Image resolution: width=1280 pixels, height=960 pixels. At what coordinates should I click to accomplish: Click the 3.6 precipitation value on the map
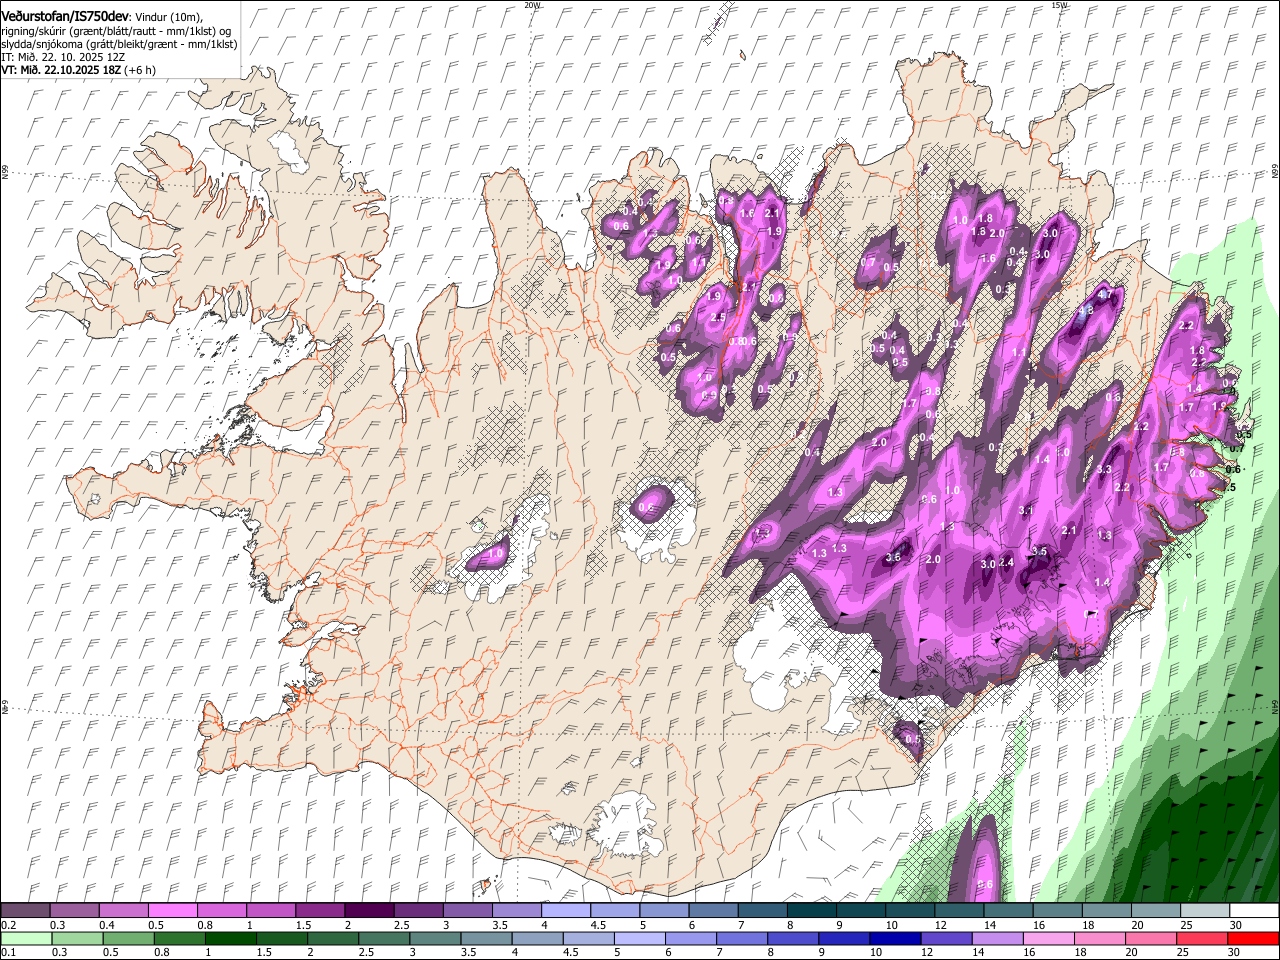[x=893, y=557]
